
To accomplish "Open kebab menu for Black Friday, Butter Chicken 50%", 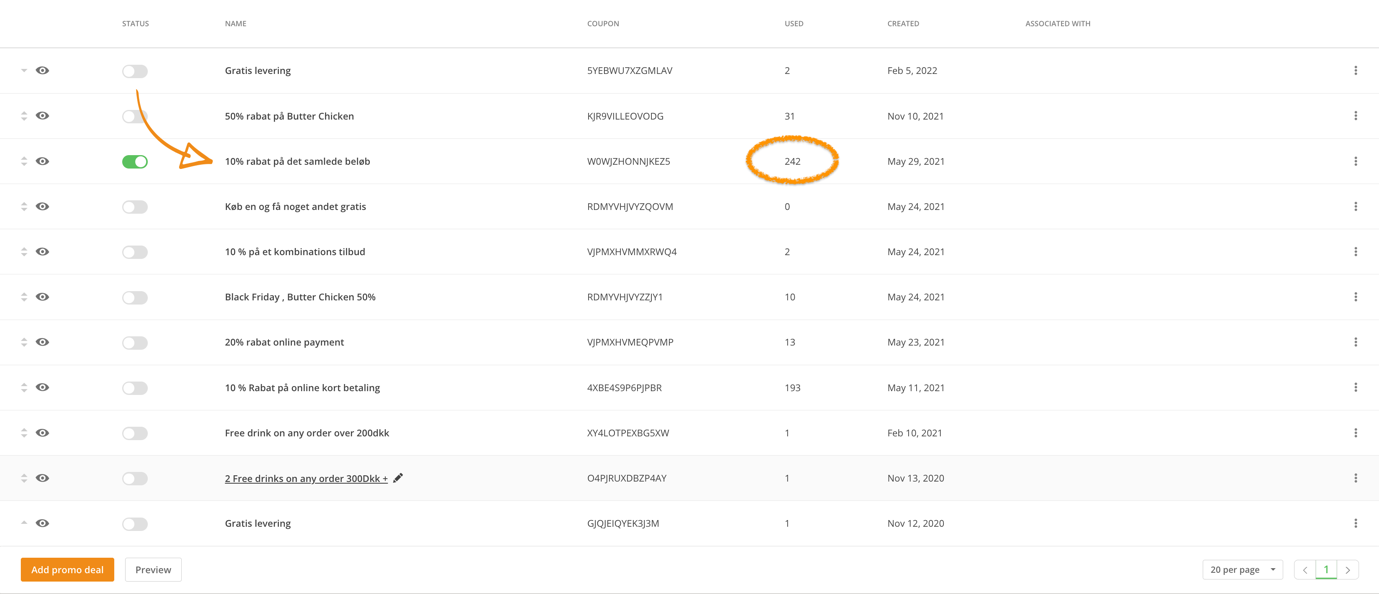I will 1355,297.
